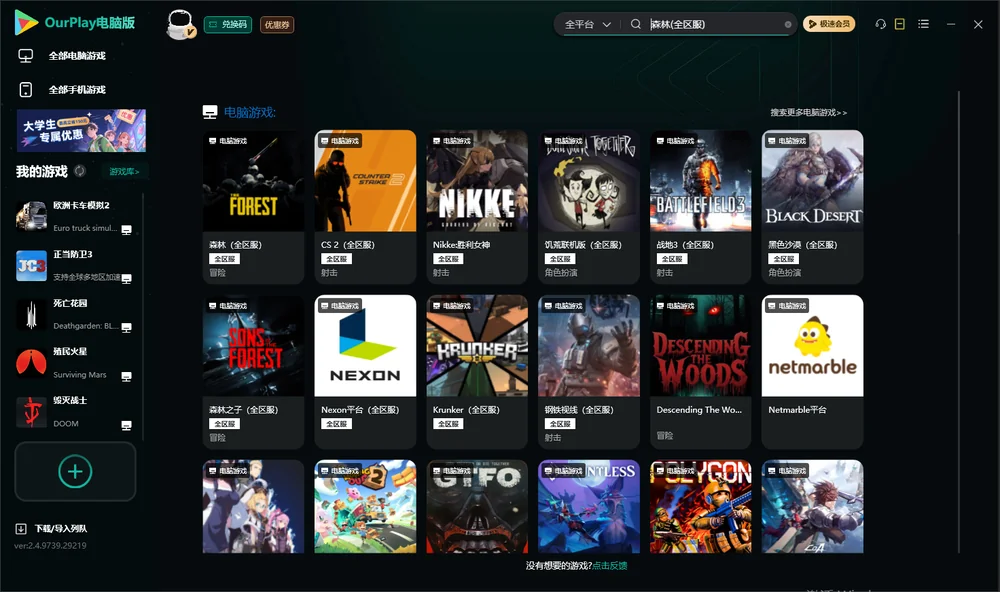Open the 饥荒联机版 Don't Starve Together card
The width and height of the screenshot is (1000, 592).
tap(589, 207)
